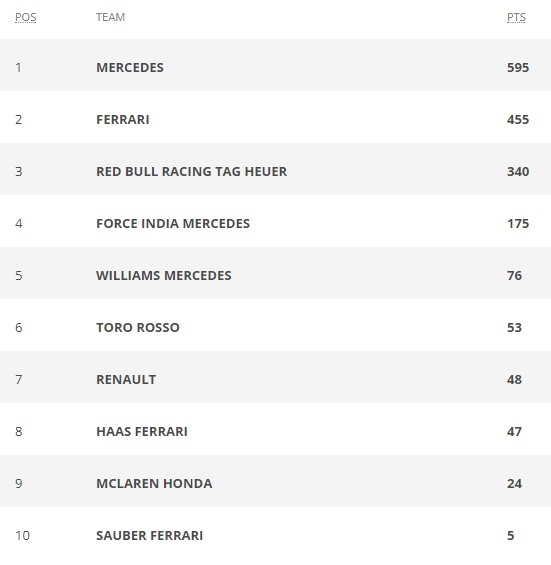The height and width of the screenshot is (565, 551).
Task: Open the HAAS FERRARI entry
Action: (142, 431)
